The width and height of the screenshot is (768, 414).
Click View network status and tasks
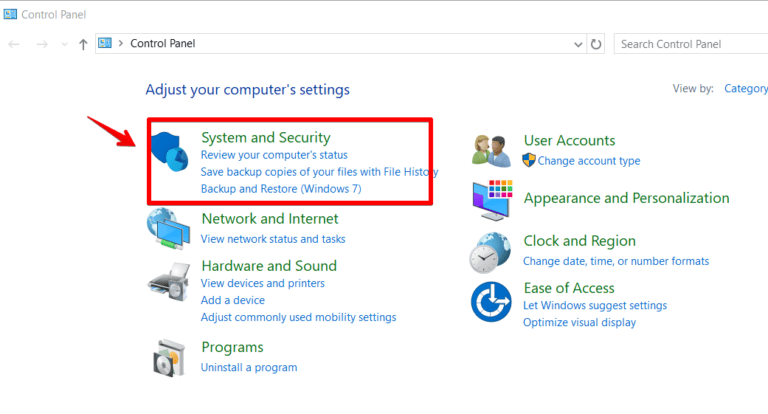pos(272,239)
